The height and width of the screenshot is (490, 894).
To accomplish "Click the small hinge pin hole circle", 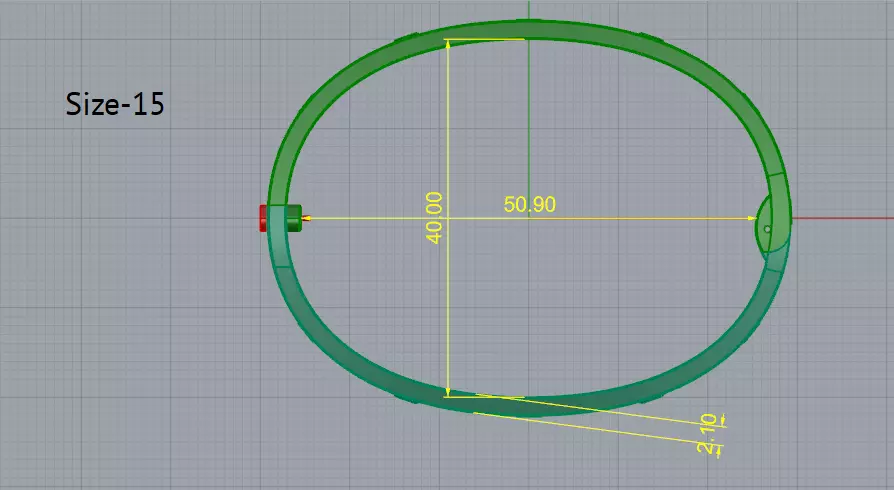I will click(x=767, y=229).
